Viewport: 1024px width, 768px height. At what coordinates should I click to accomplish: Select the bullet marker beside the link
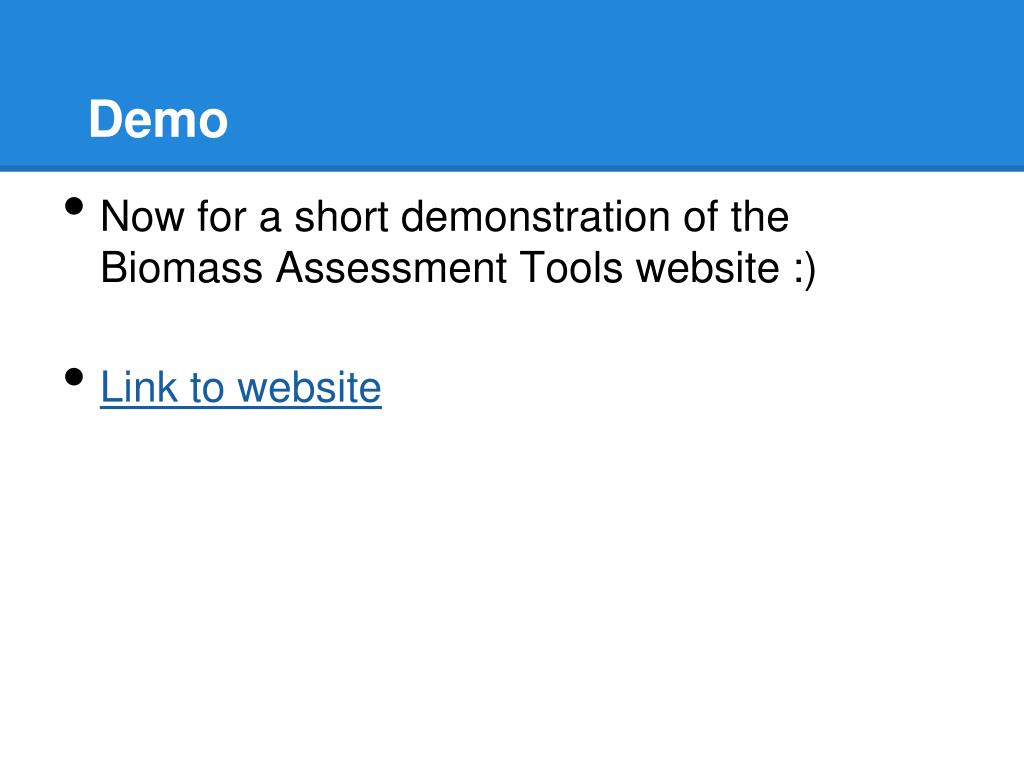74,377
